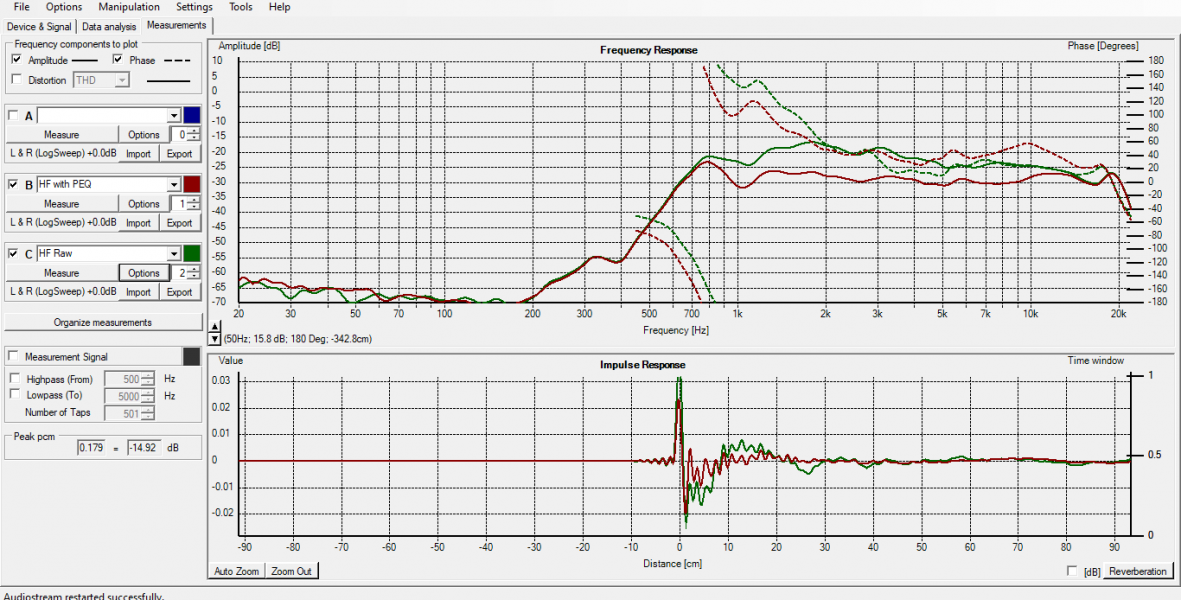Click the down arrow beside the frequency axis
The image size is (1181, 600).
(x=214, y=337)
